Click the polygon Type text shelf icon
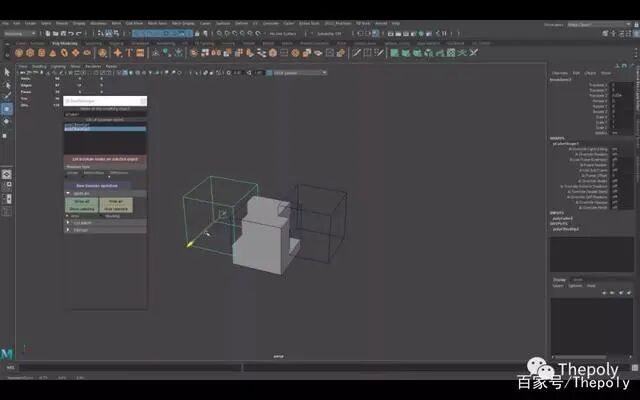Viewport: 640px width, 400px height. tap(129, 53)
